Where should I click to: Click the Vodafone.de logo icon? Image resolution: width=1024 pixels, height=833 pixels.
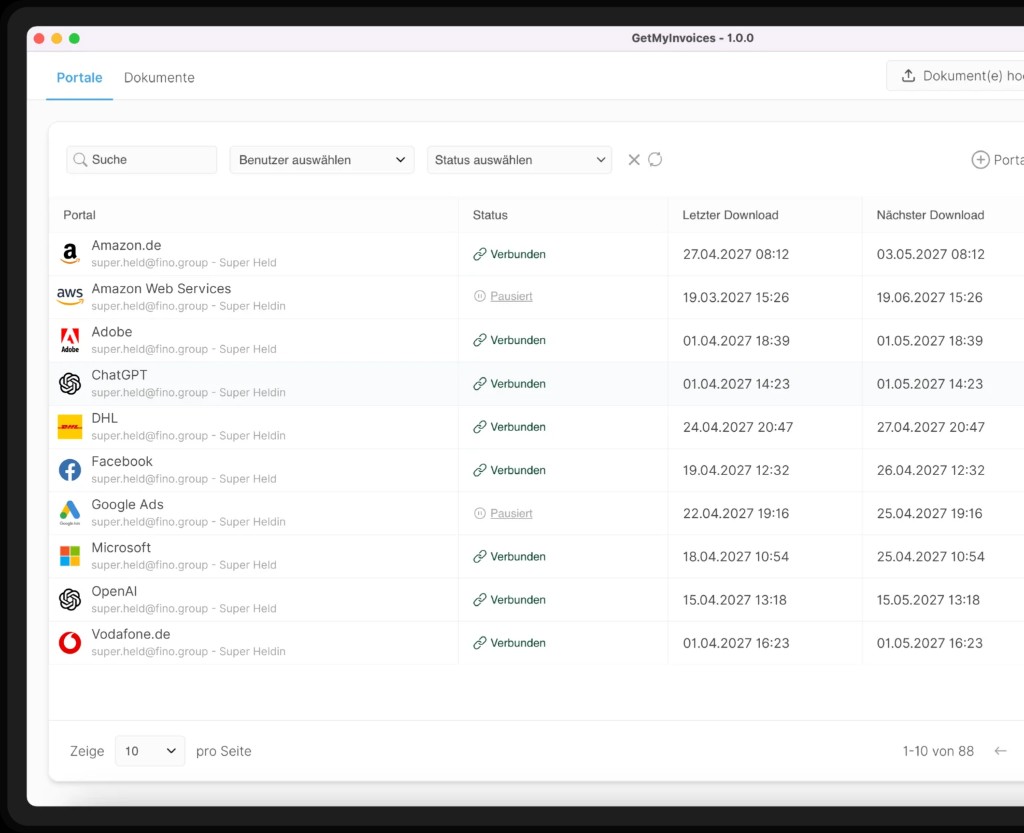point(70,642)
